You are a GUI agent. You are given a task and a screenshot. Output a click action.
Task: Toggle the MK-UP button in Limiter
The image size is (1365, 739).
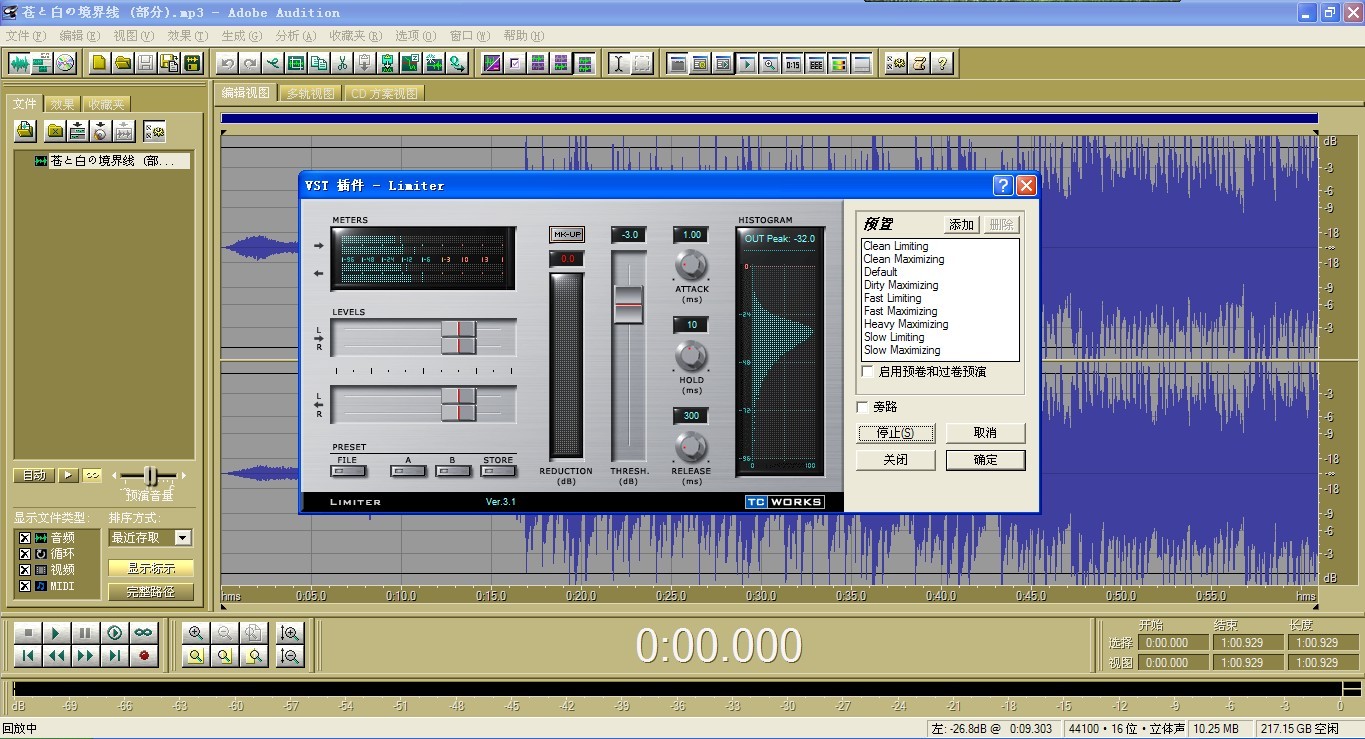[x=567, y=234]
